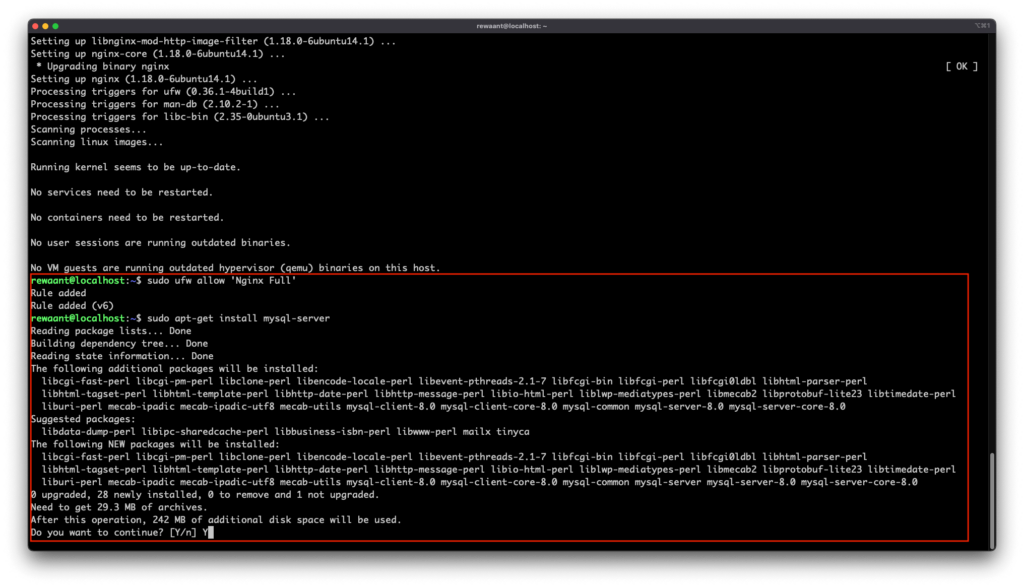Click 'Need to get 29.3 MB' line
Image resolution: width=1024 pixels, height=588 pixels.
coord(119,507)
